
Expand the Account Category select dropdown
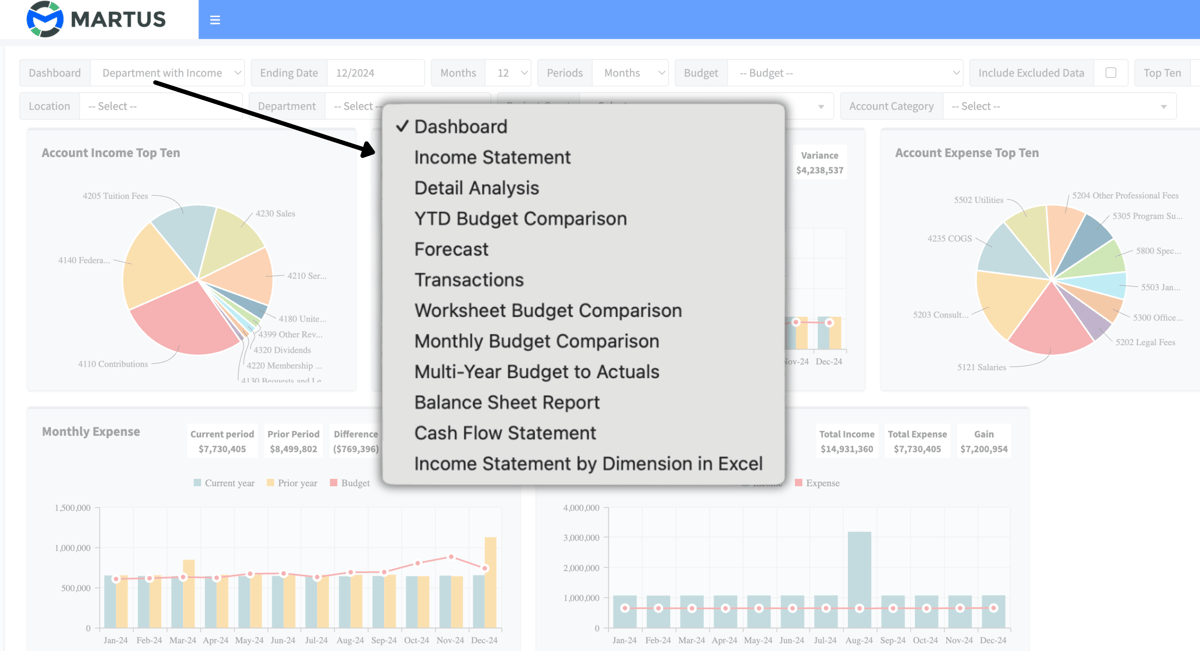pos(1060,106)
